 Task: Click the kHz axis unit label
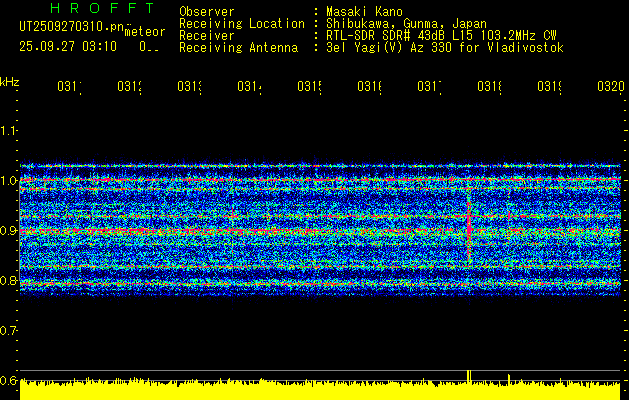point(10,80)
